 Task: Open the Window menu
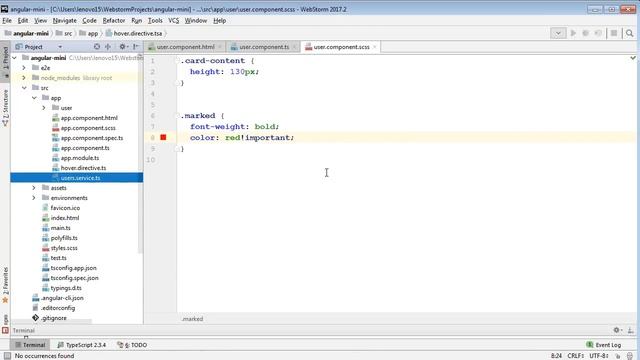pos(196,20)
